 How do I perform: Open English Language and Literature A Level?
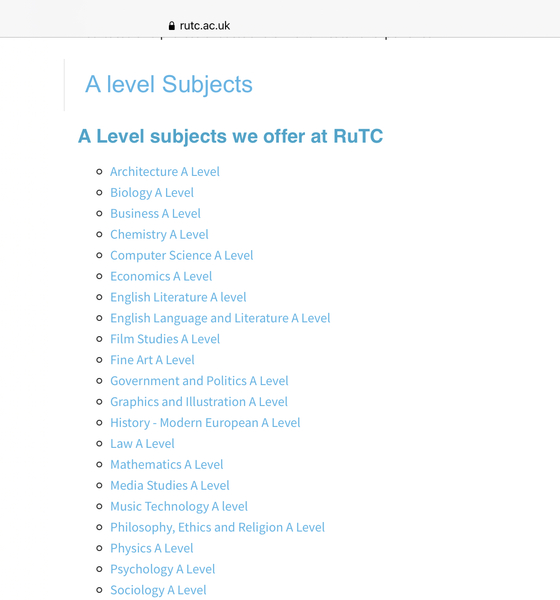220,318
